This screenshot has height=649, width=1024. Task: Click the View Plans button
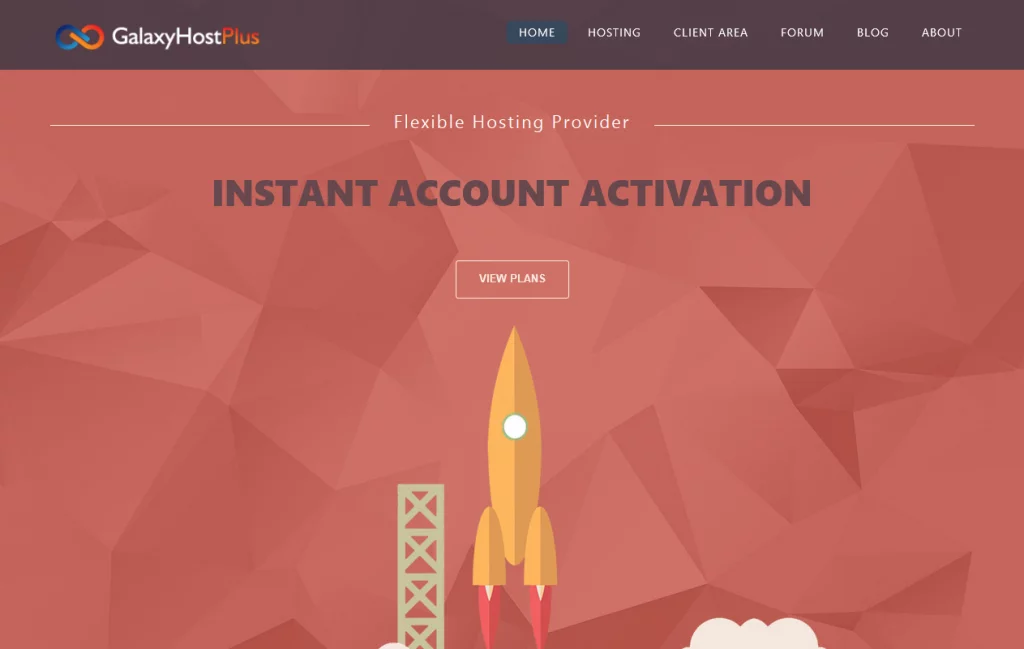click(512, 279)
